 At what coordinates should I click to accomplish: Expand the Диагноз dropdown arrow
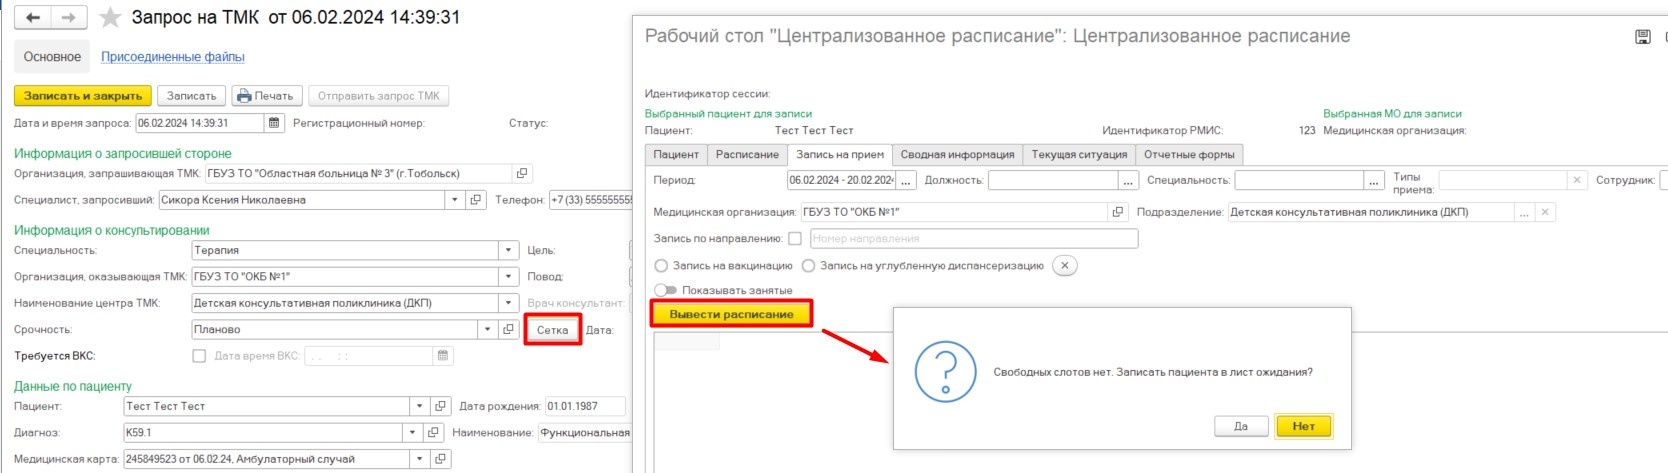tap(412, 433)
